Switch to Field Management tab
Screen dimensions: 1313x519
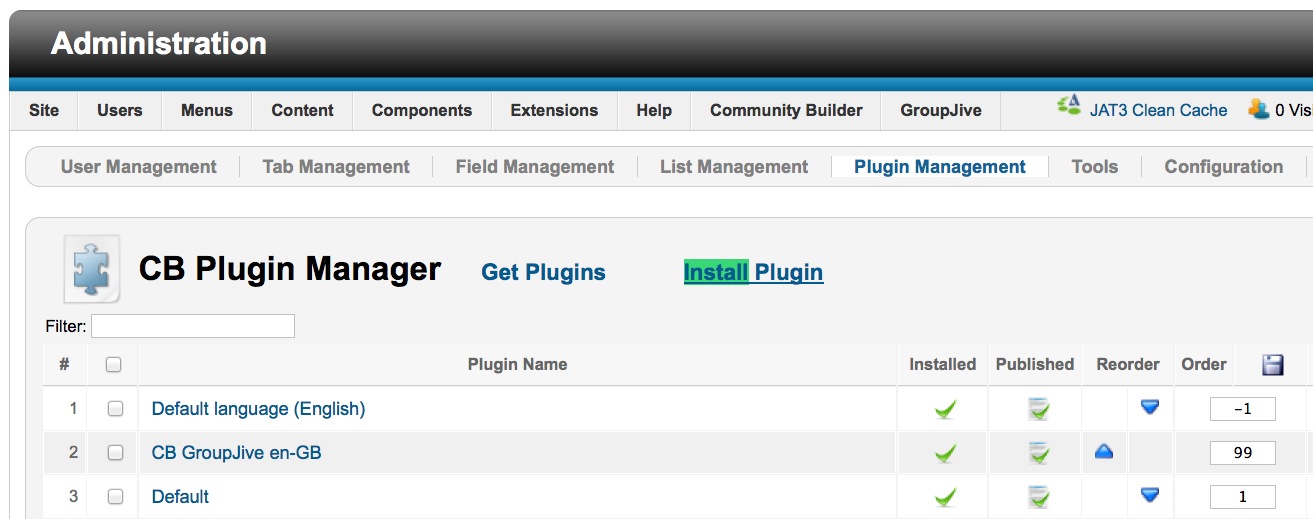[x=535, y=167]
